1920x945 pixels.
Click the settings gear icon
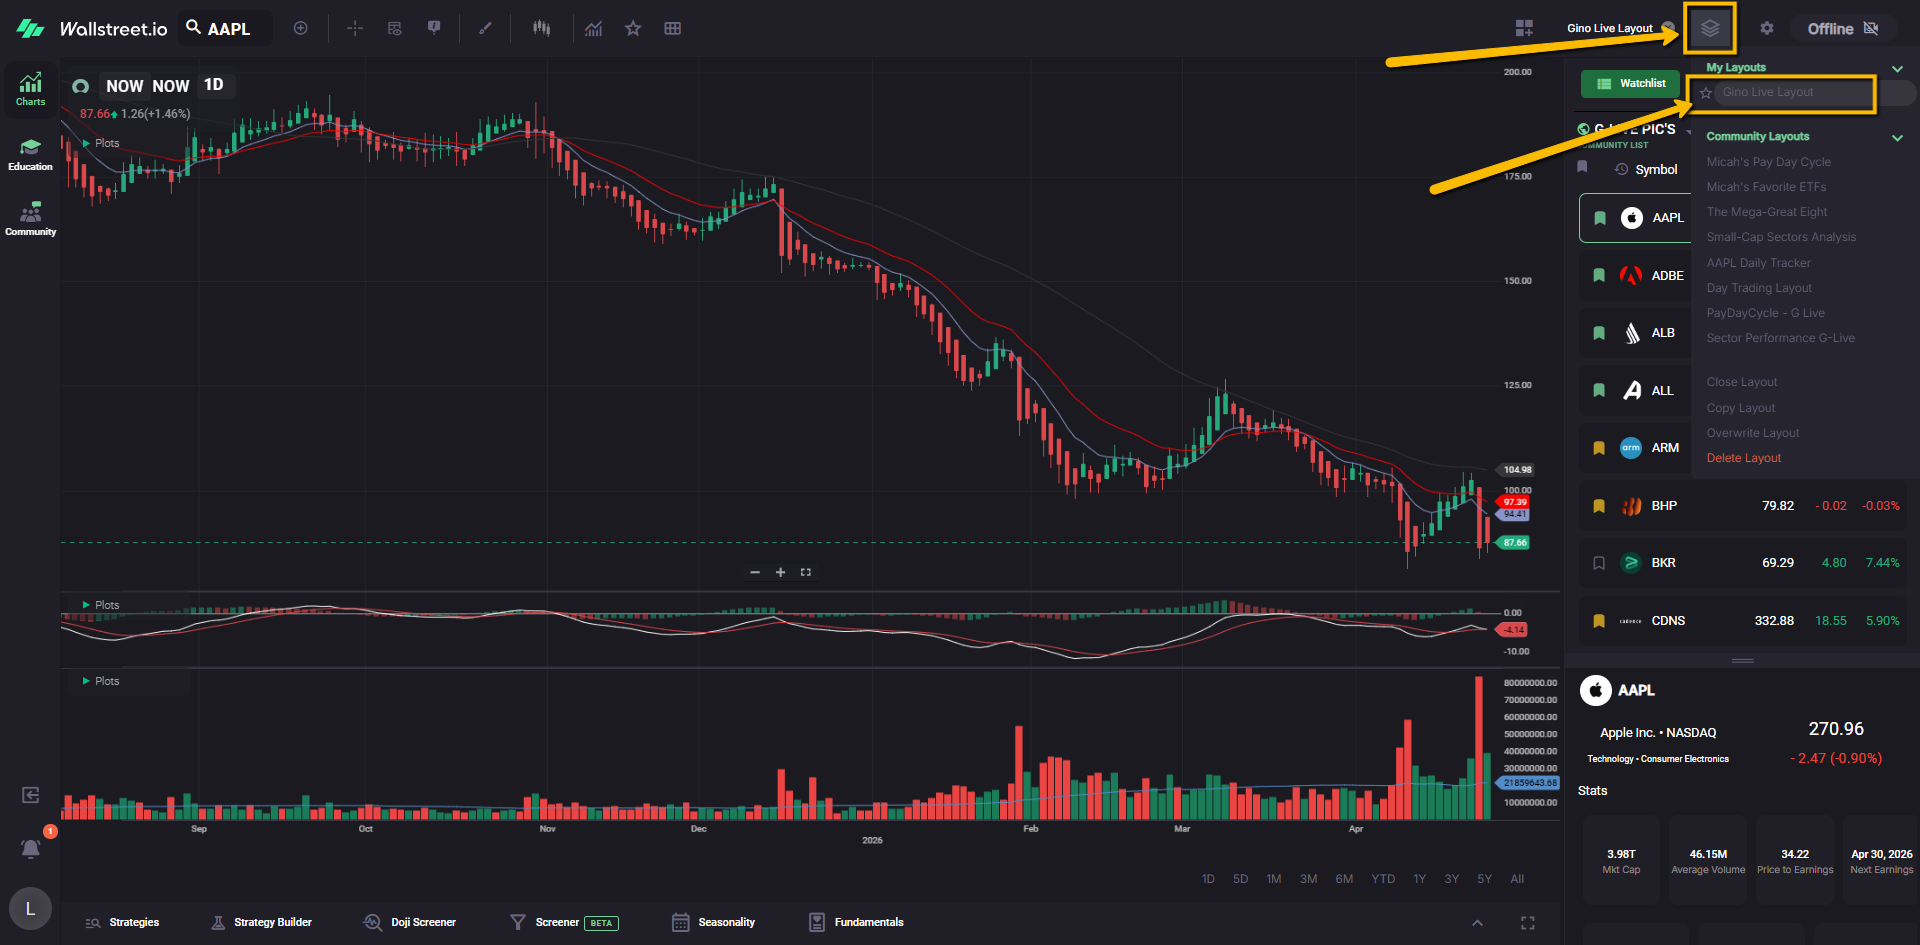pos(1767,28)
